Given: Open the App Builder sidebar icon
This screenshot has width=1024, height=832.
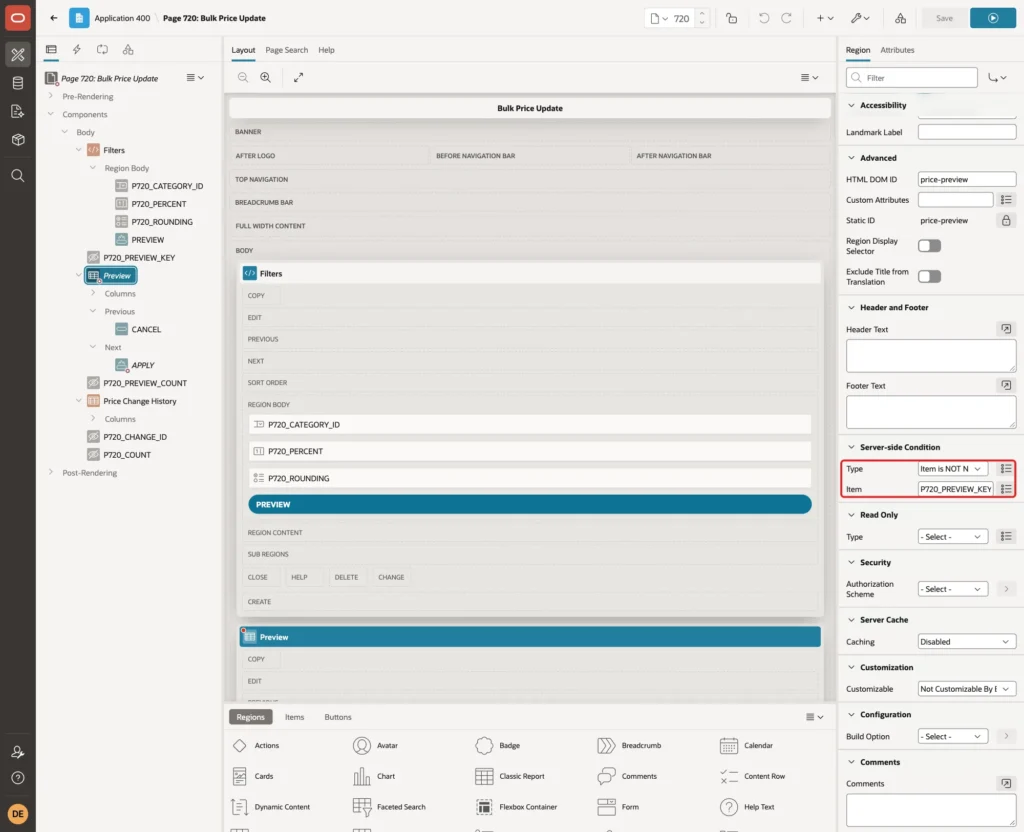Looking at the screenshot, I should 18,54.
